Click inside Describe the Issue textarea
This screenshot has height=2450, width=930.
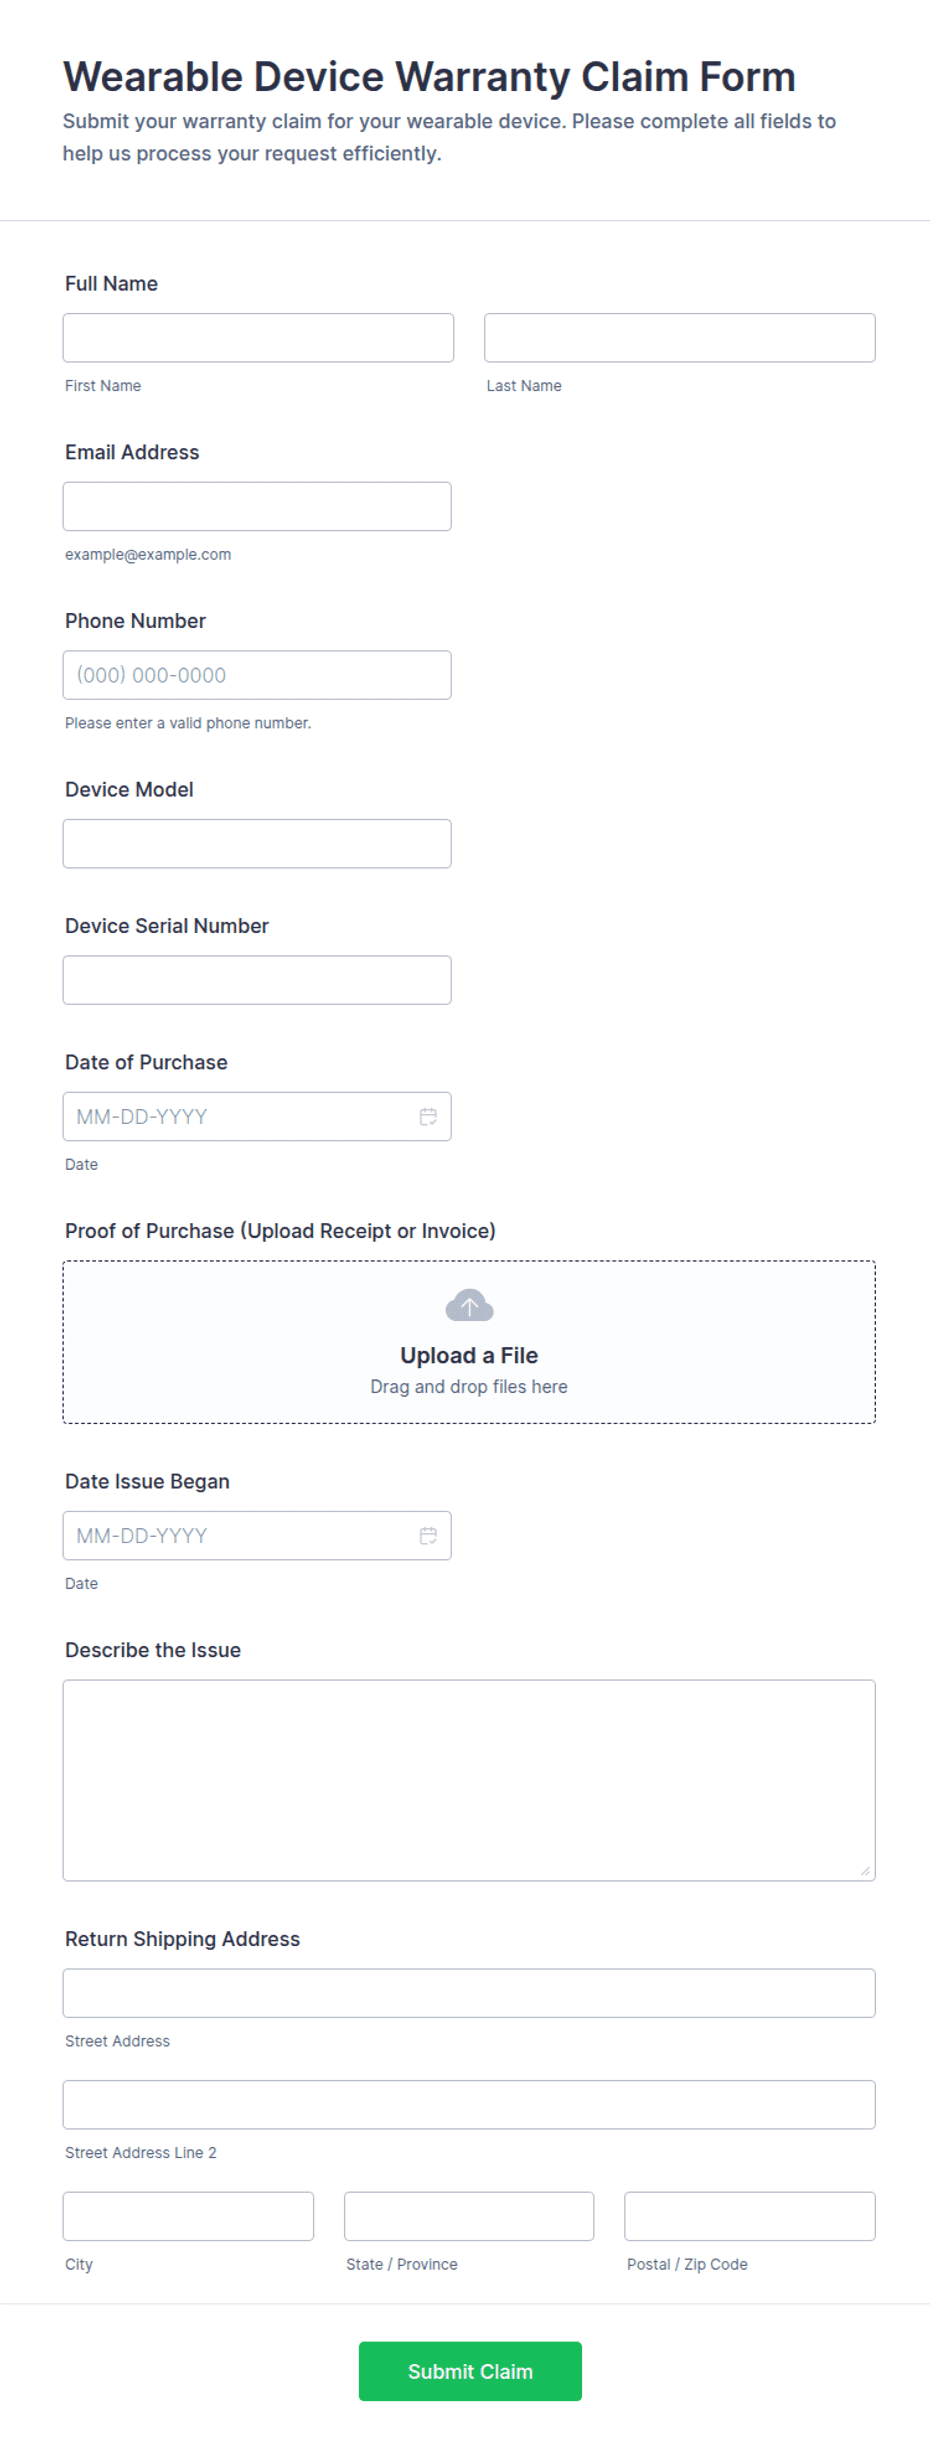[x=469, y=1781]
